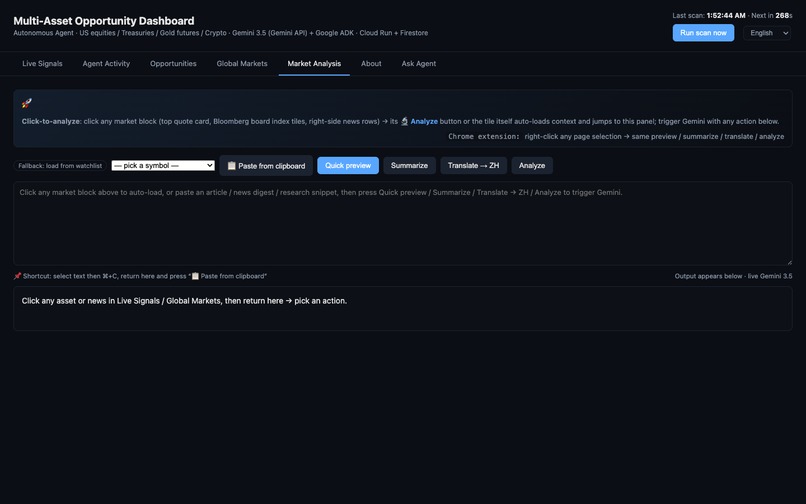
Task: Click the clipboard icon in the Shortcut hint line
Action: (x=195, y=276)
